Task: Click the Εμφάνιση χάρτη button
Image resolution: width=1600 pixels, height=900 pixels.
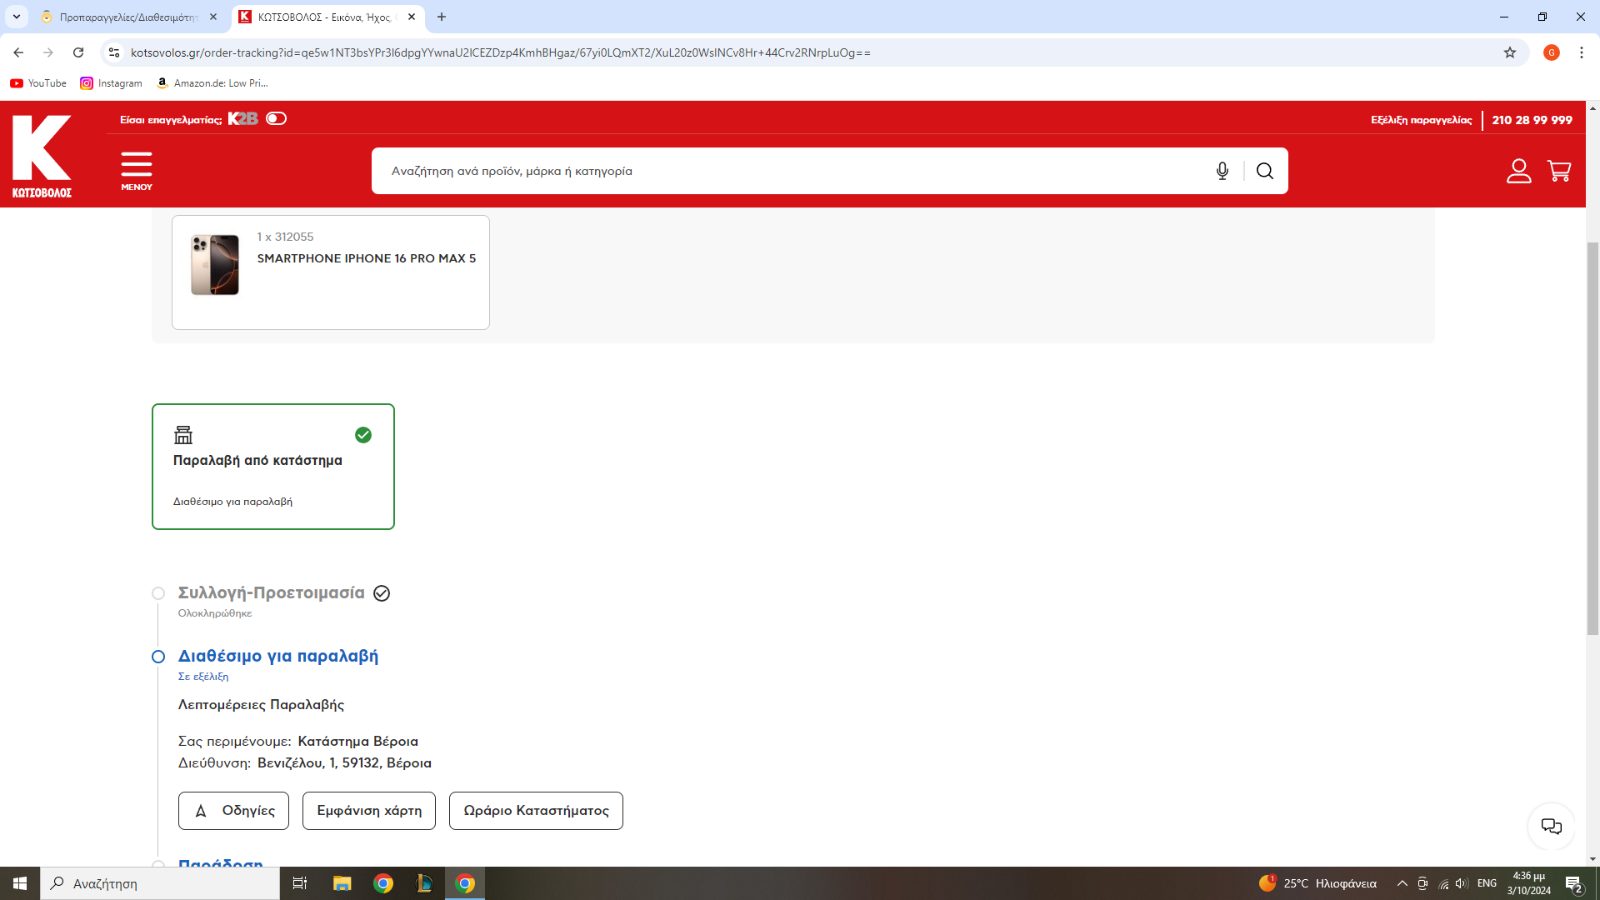Action: click(369, 811)
